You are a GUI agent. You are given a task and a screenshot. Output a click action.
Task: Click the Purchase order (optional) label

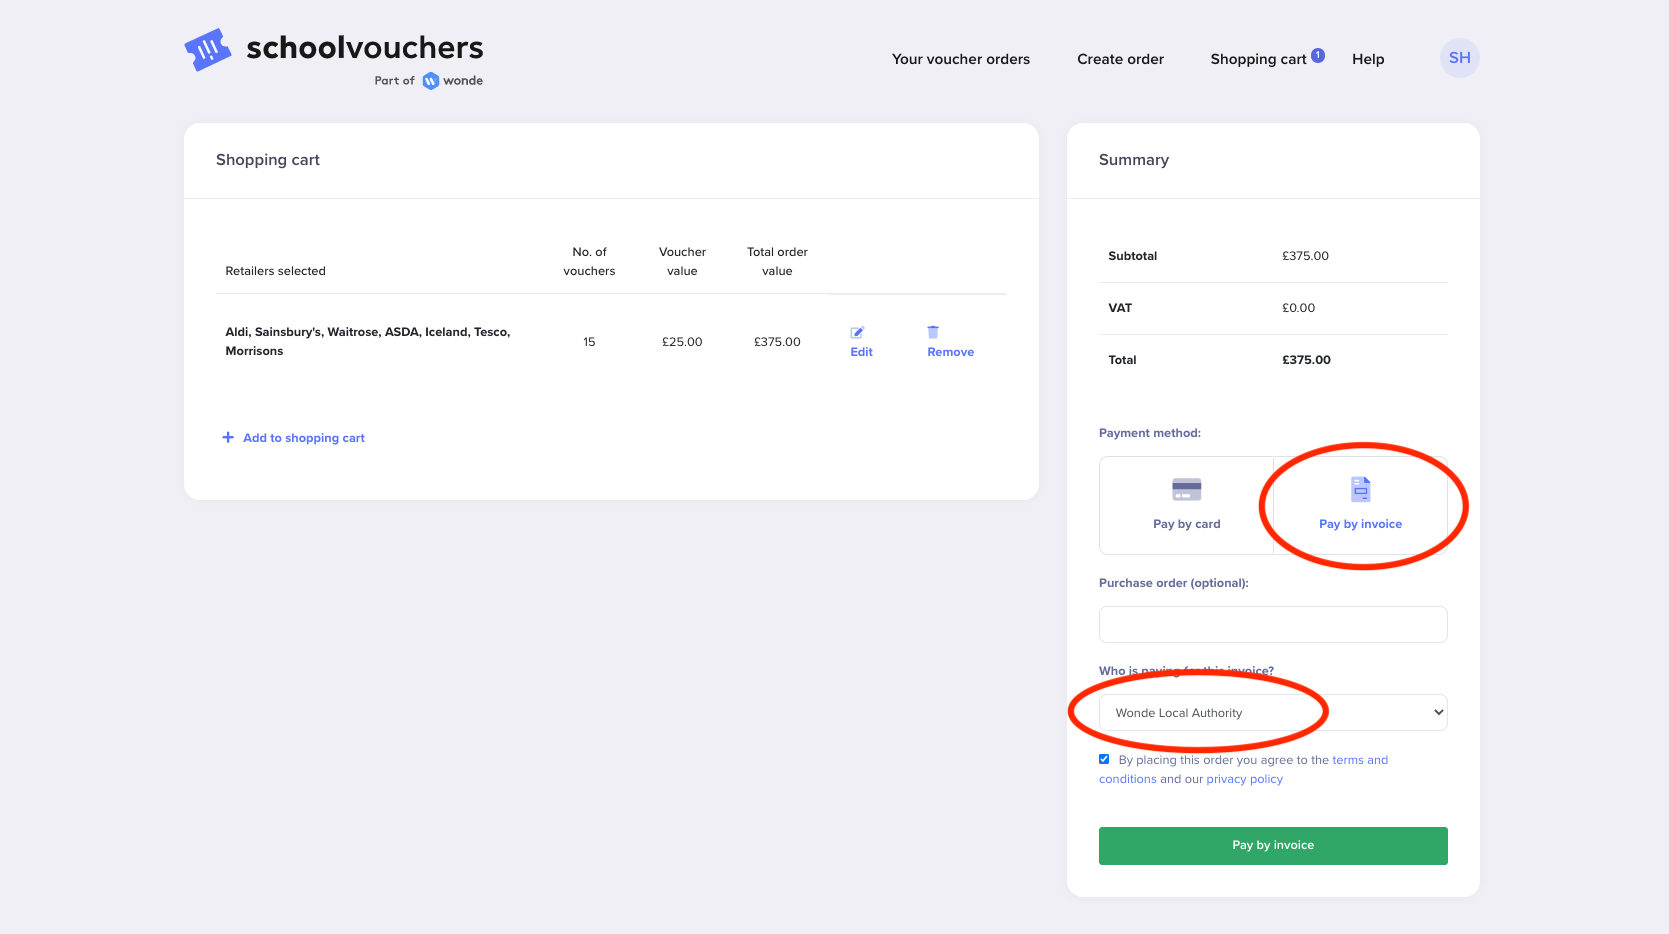point(1174,583)
